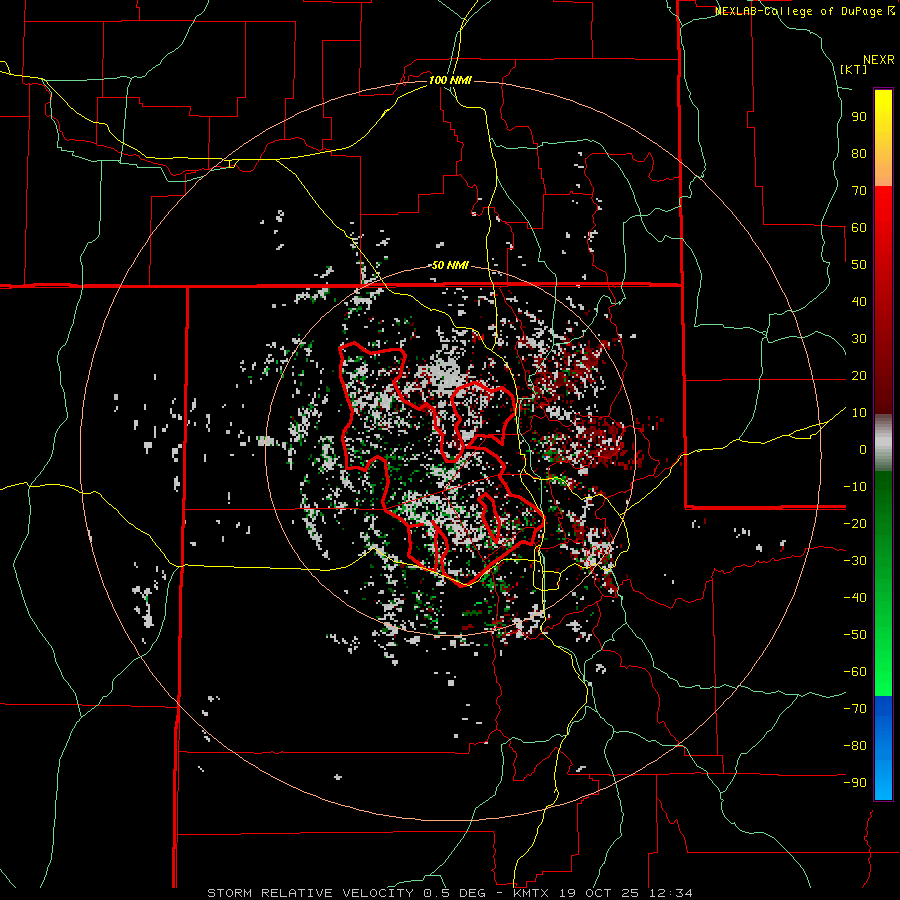Click the NEXR label above the color scale
Screen dimensions: 900x900
point(879,60)
